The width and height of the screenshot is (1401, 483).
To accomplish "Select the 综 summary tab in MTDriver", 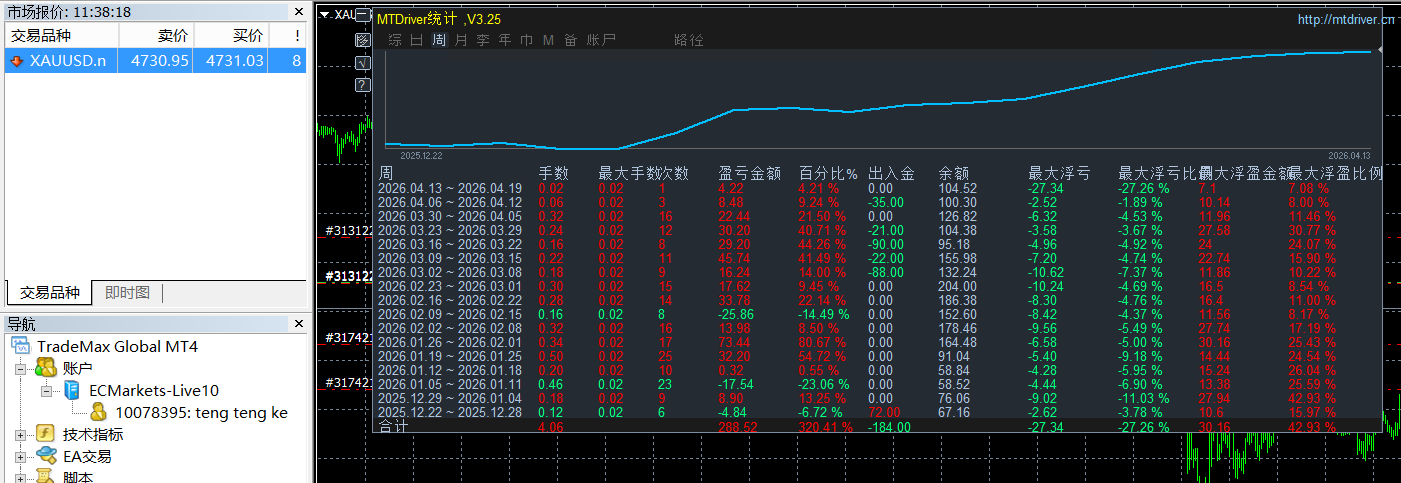I will pyautogui.click(x=395, y=40).
